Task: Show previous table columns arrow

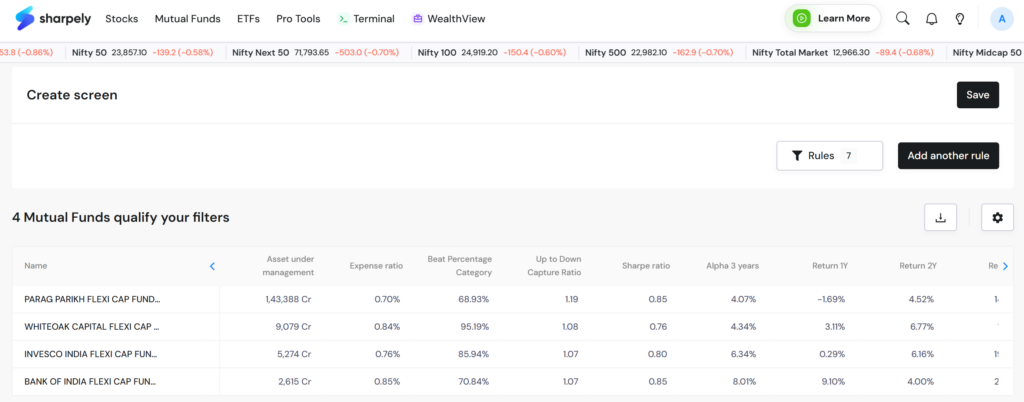Action: point(212,266)
